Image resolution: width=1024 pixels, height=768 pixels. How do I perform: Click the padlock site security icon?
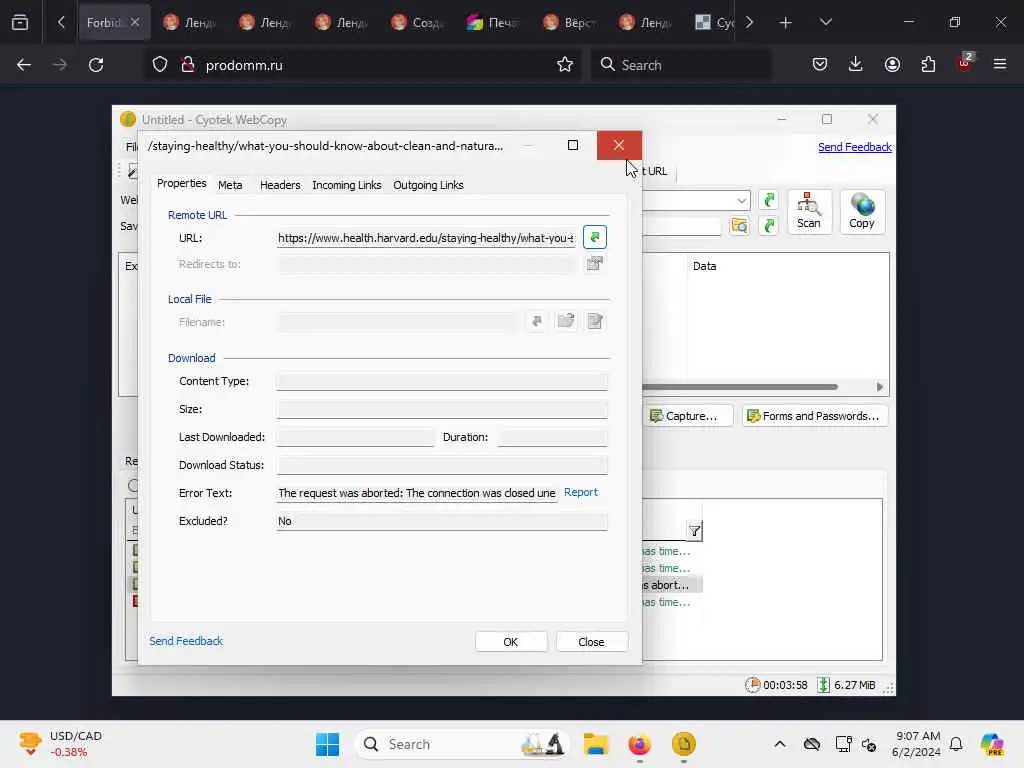click(x=188, y=65)
